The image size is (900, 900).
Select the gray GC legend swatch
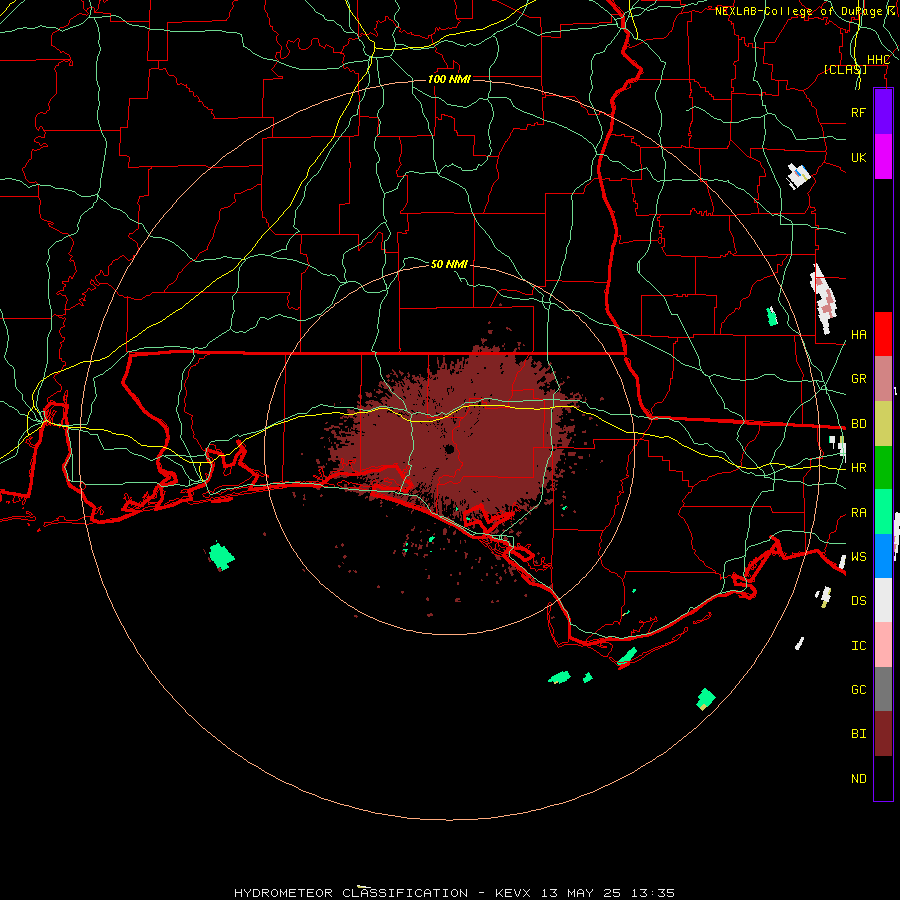pyautogui.click(x=883, y=689)
